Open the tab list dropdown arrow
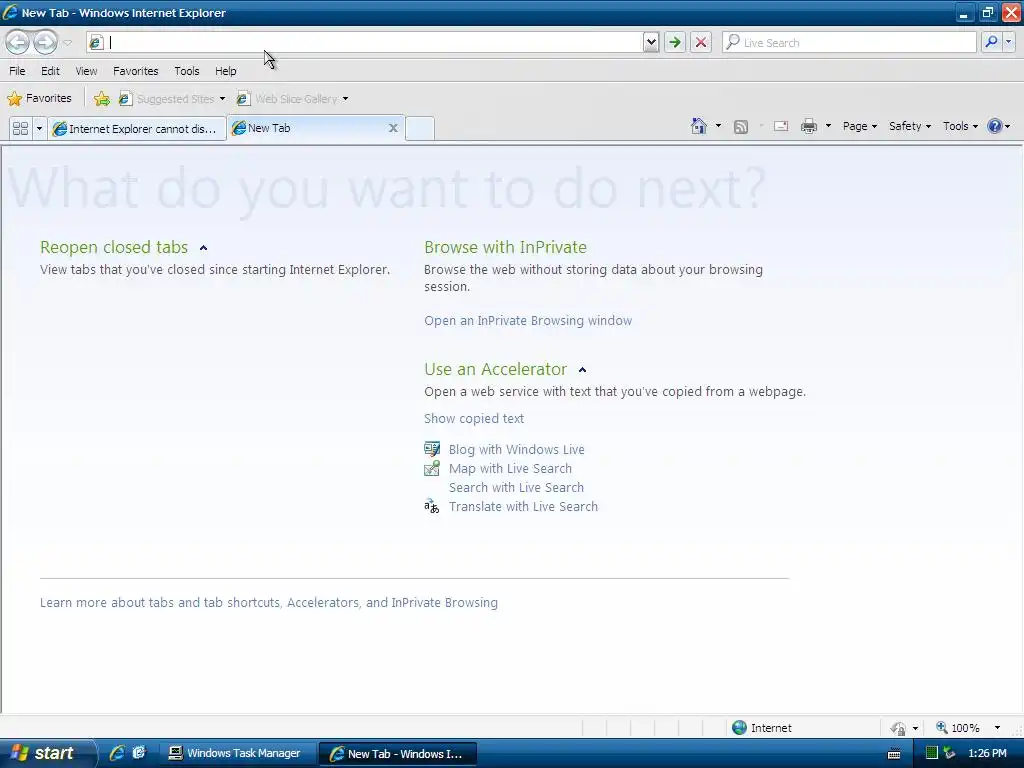This screenshot has height=768, width=1024. click(x=39, y=128)
